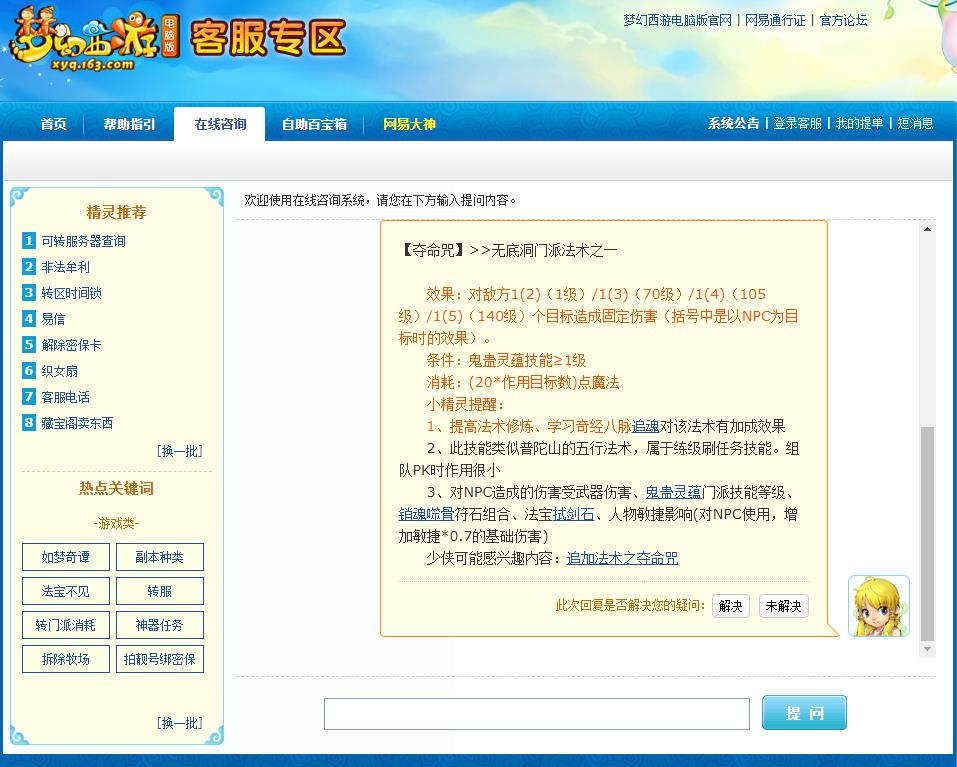Select recommendation 转区时间锁
The image size is (957, 767).
coord(71,293)
